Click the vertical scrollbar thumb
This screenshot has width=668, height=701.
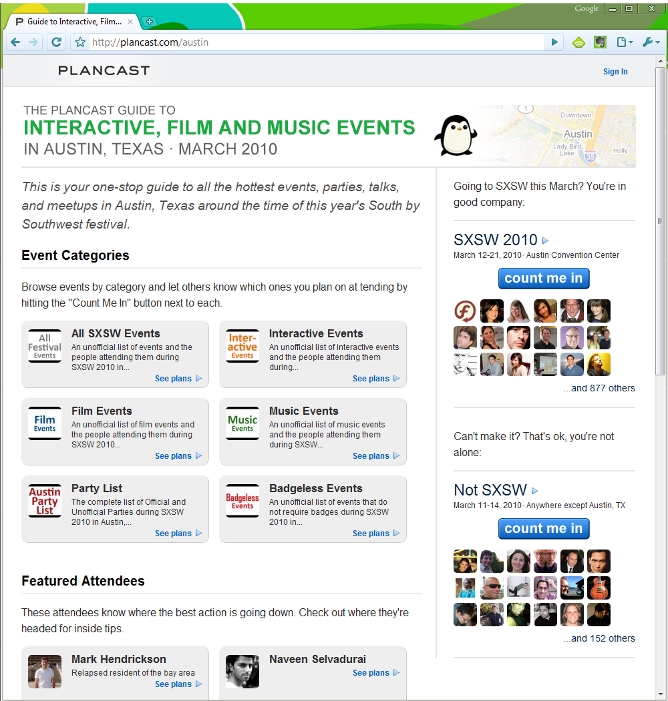660,221
